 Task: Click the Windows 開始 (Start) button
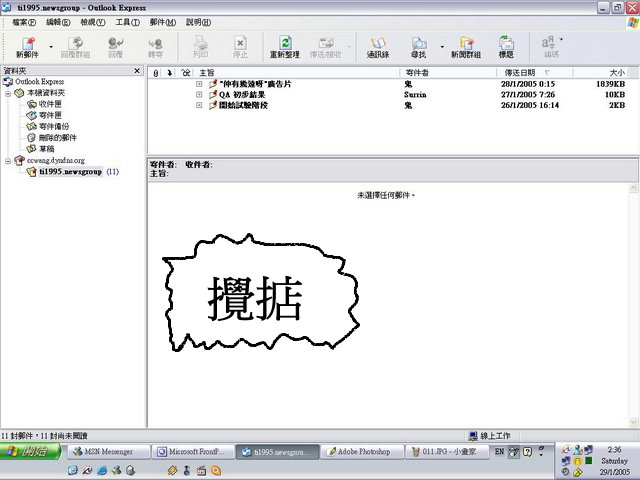[x=32, y=452]
